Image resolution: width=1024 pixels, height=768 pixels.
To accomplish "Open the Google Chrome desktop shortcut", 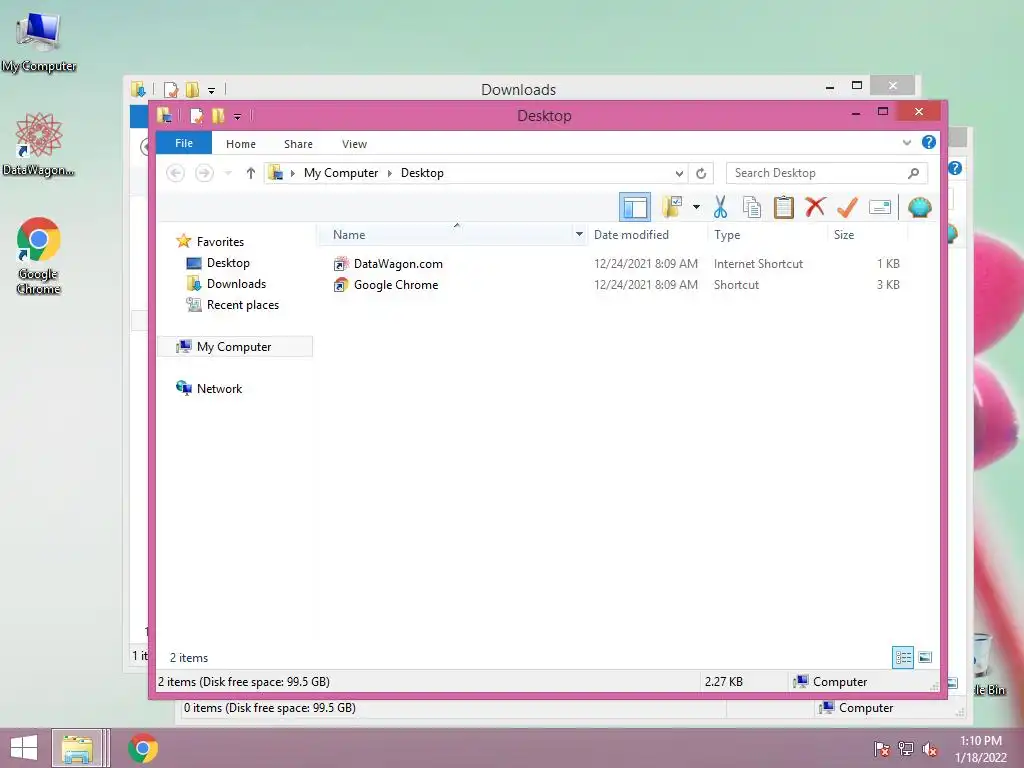I will 39,256.
